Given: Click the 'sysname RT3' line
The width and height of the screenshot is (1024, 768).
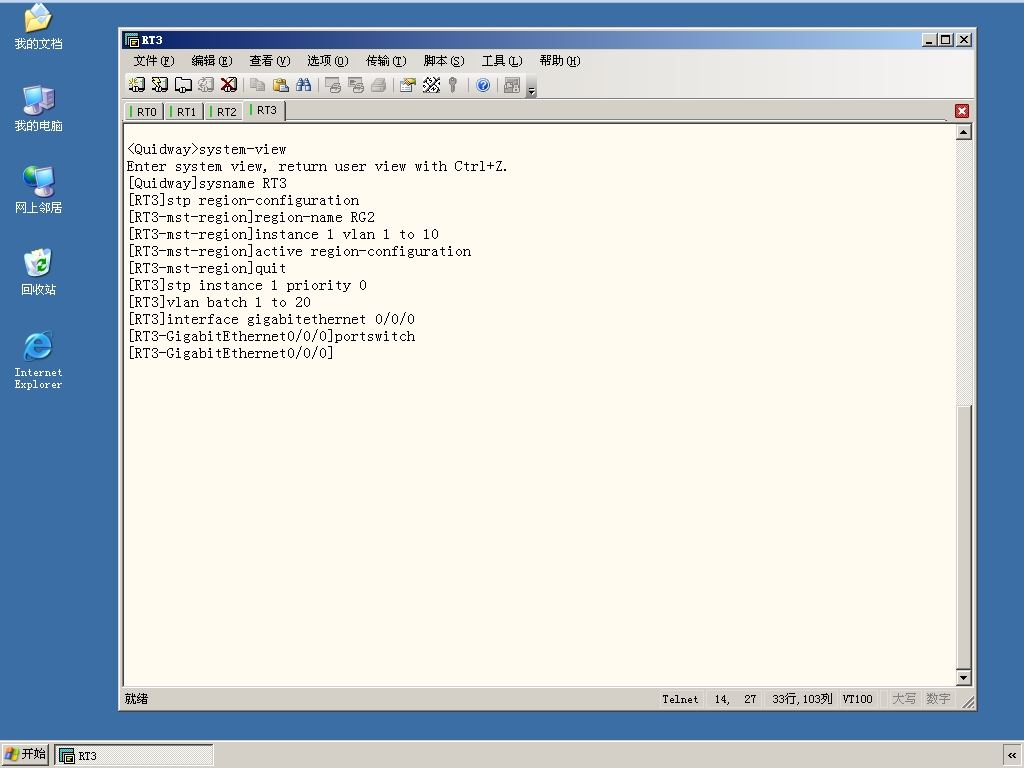Looking at the screenshot, I should pyautogui.click(x=207, y=184).
